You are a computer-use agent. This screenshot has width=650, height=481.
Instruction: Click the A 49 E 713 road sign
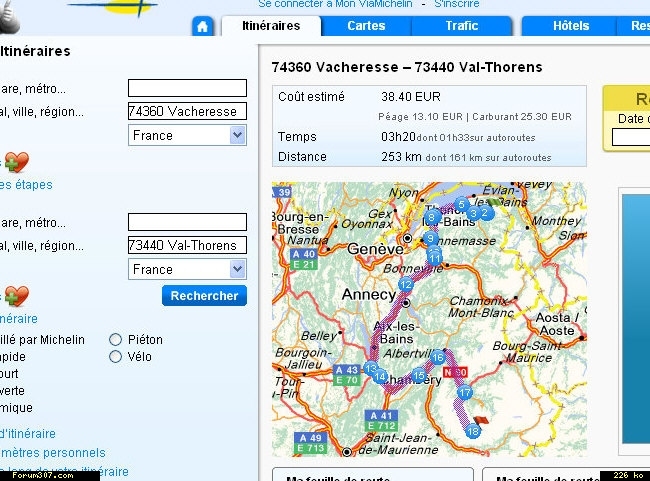(310, 442)
